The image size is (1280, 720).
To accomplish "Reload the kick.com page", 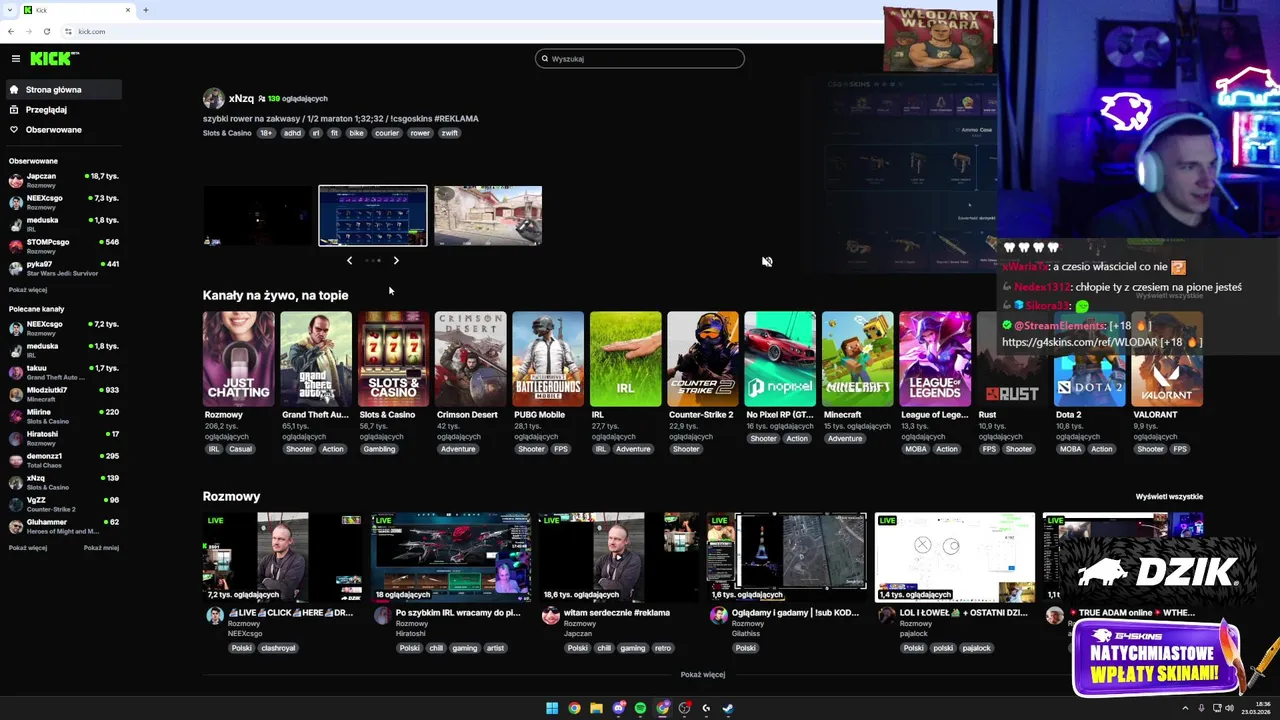I will [47, 31].
